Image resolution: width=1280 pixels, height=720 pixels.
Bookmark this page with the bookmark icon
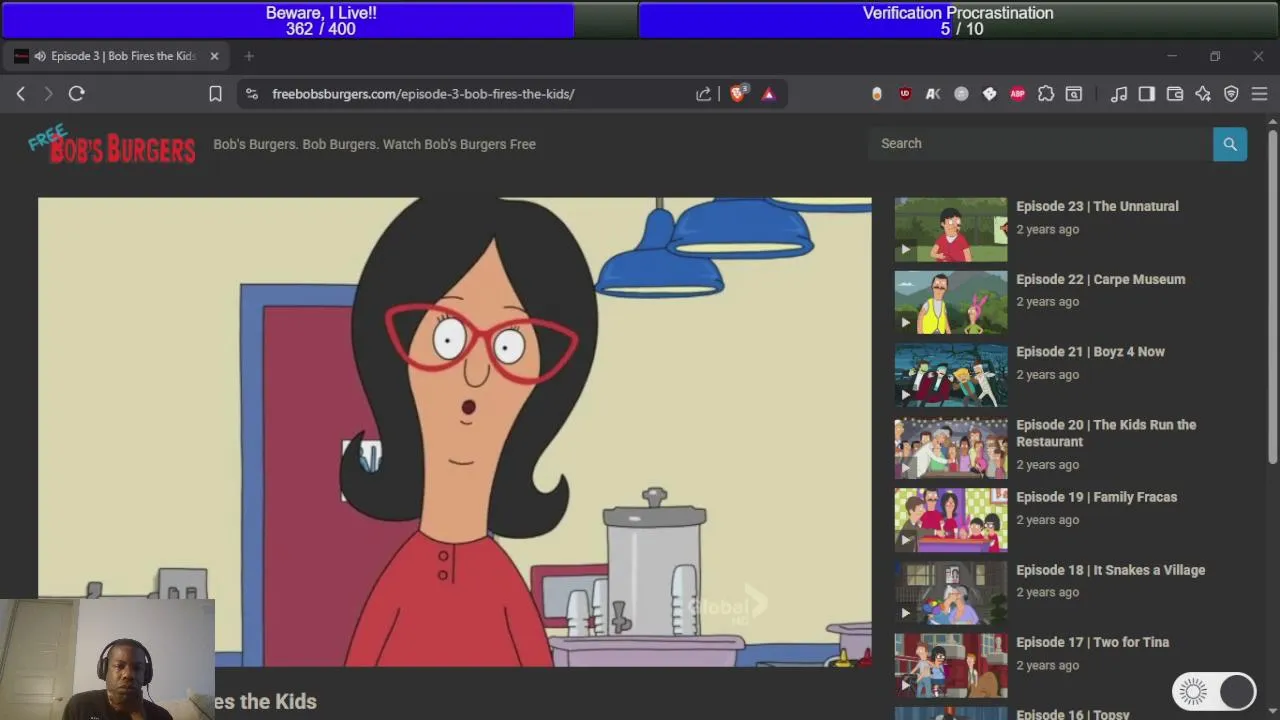tap(215, 94)
